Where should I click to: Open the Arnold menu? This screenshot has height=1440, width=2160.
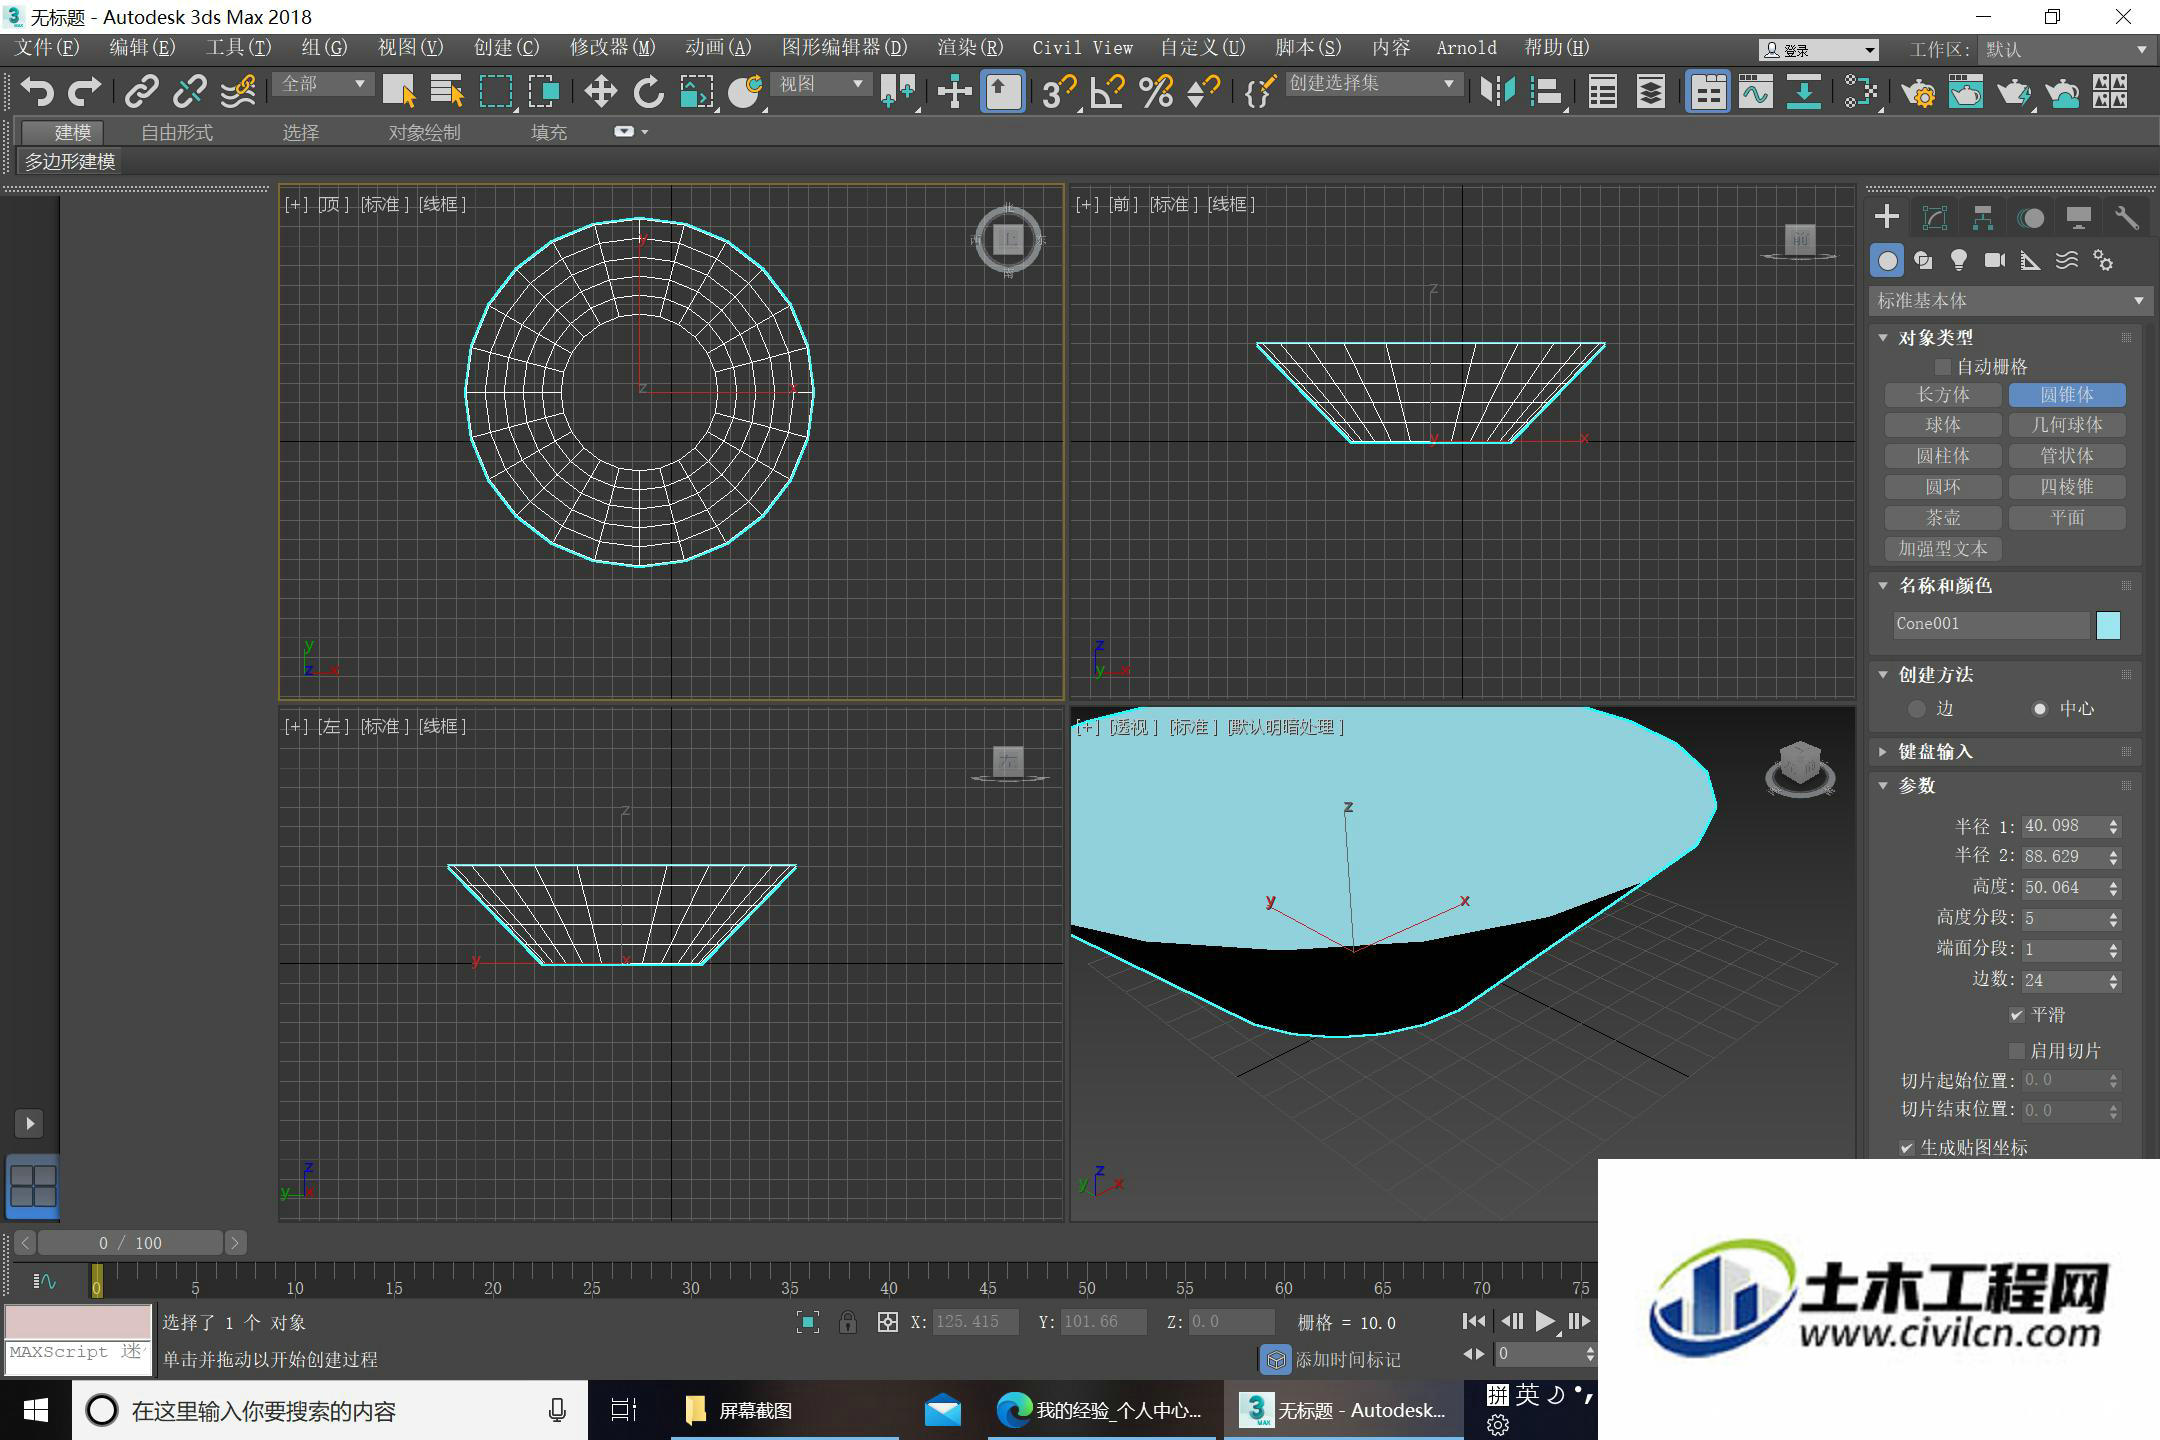point(1466,48)
